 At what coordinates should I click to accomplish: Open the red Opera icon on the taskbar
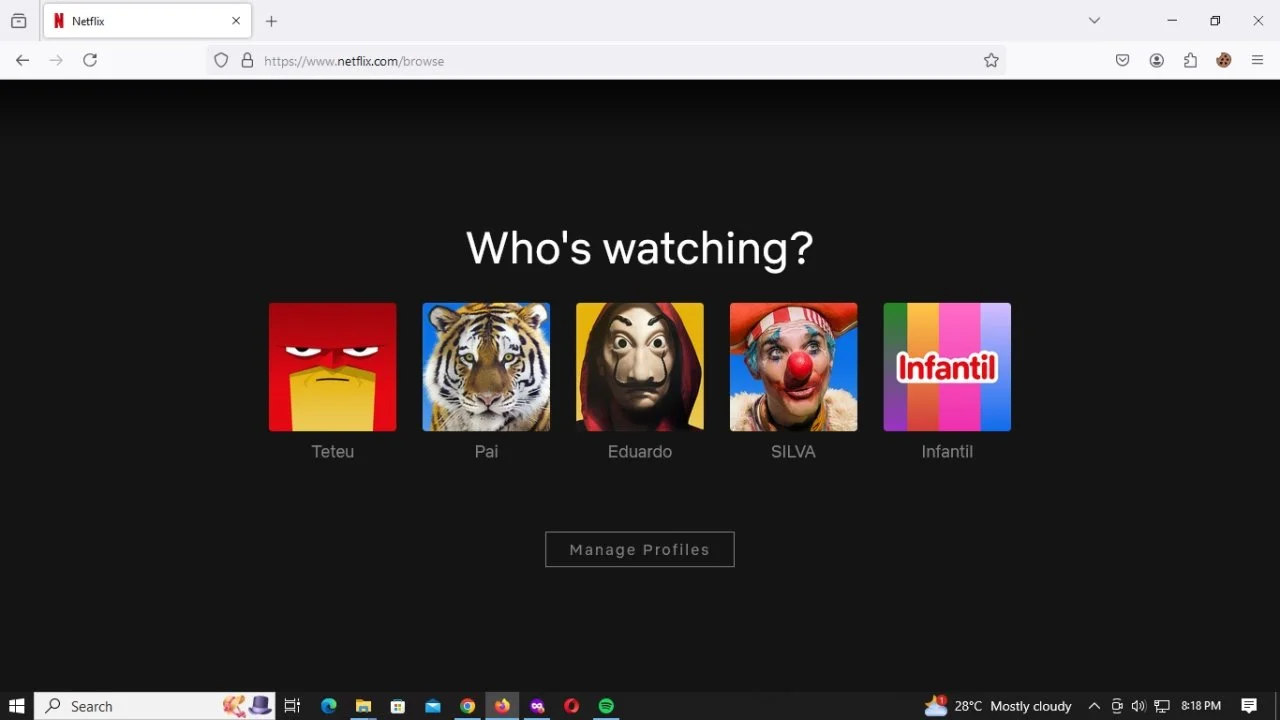coord(571,706)
